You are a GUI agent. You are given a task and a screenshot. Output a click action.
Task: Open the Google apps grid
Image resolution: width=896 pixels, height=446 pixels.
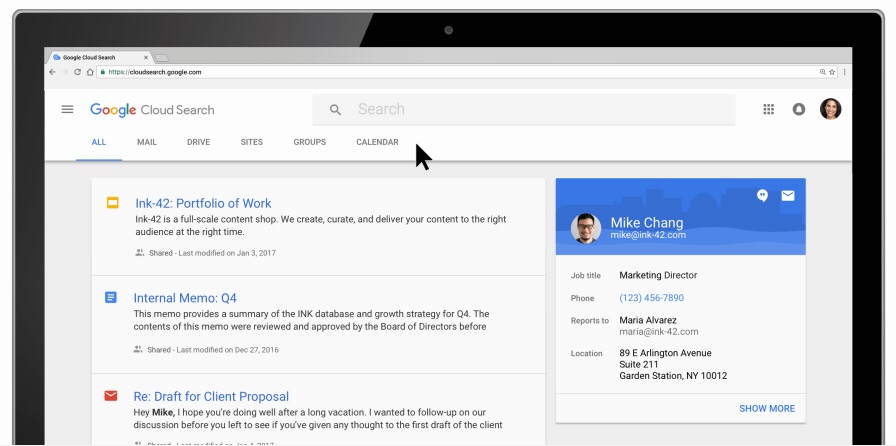(769, 109)
